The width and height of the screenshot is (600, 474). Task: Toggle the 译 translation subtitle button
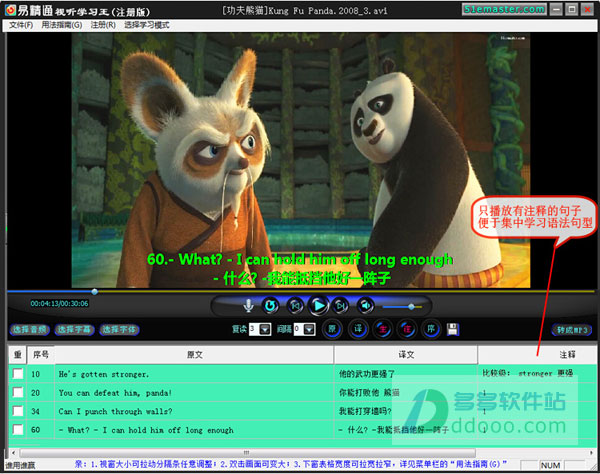coord(358,329)
